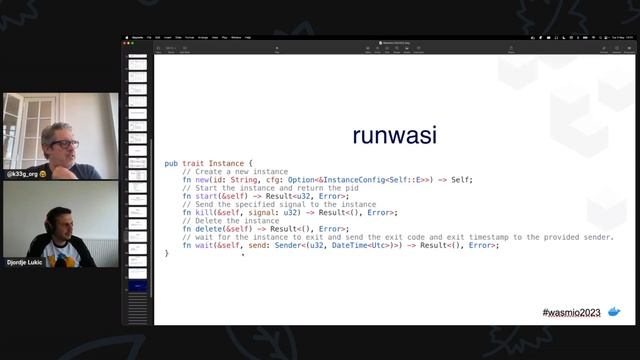Add a text box with Text icon
This screenshot has height=360, width=640.
(387, 49)
